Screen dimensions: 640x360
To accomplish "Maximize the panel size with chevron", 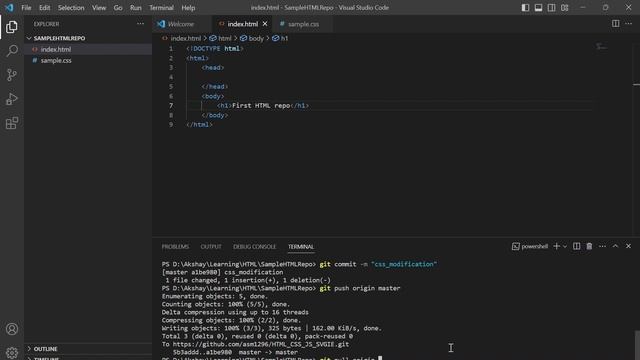I will pos(616,246).
